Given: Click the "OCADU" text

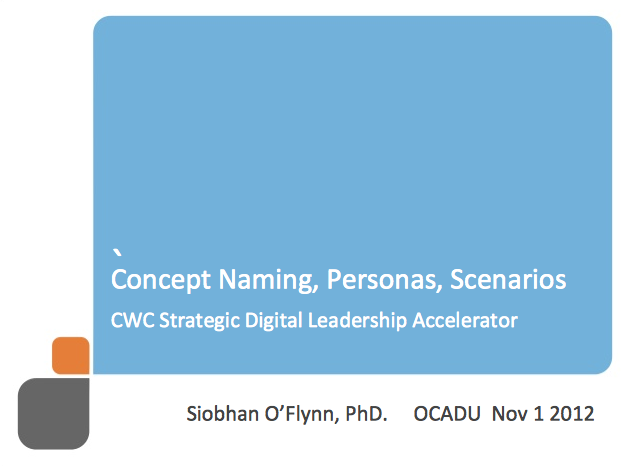Looking at the screenshot, I should (x=447, y=413).
